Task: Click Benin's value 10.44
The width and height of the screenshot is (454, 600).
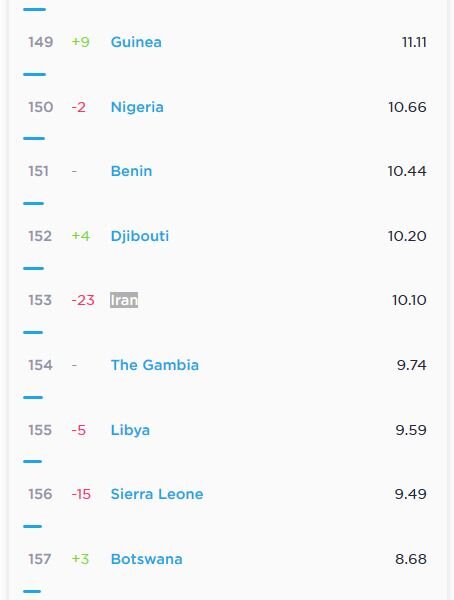Action: (x=407, y=171)
